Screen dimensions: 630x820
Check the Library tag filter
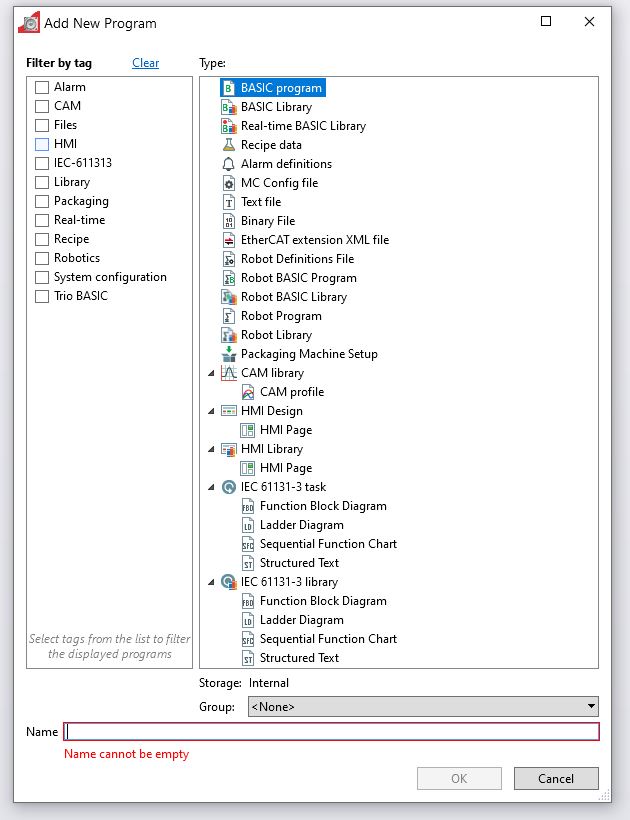[42, 183]
